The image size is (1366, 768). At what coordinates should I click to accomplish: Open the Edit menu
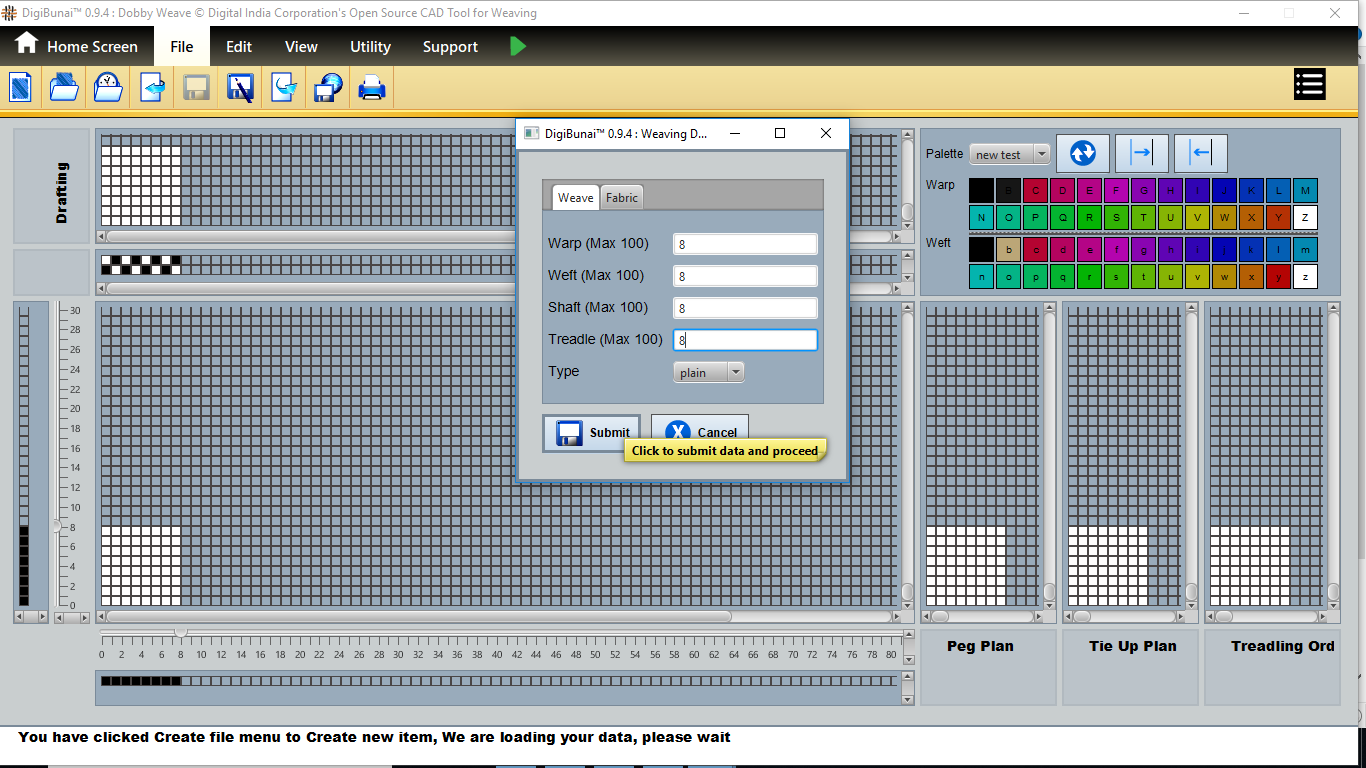click(239, 47)
